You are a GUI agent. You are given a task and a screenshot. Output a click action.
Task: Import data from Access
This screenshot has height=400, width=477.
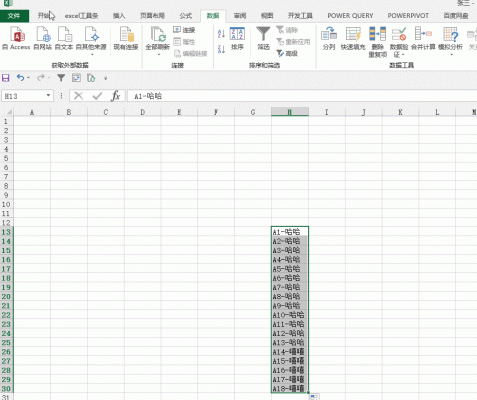[x=16, y=38]
